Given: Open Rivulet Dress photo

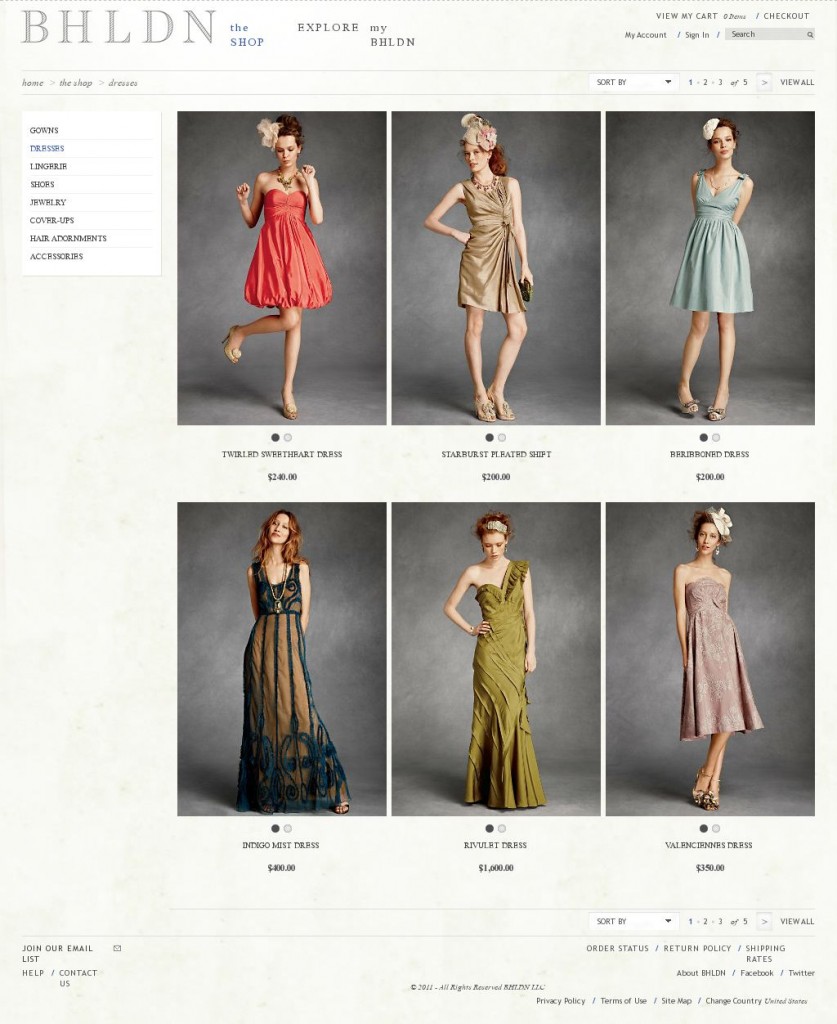Looking at the screenshot, I should pos(496,659).
